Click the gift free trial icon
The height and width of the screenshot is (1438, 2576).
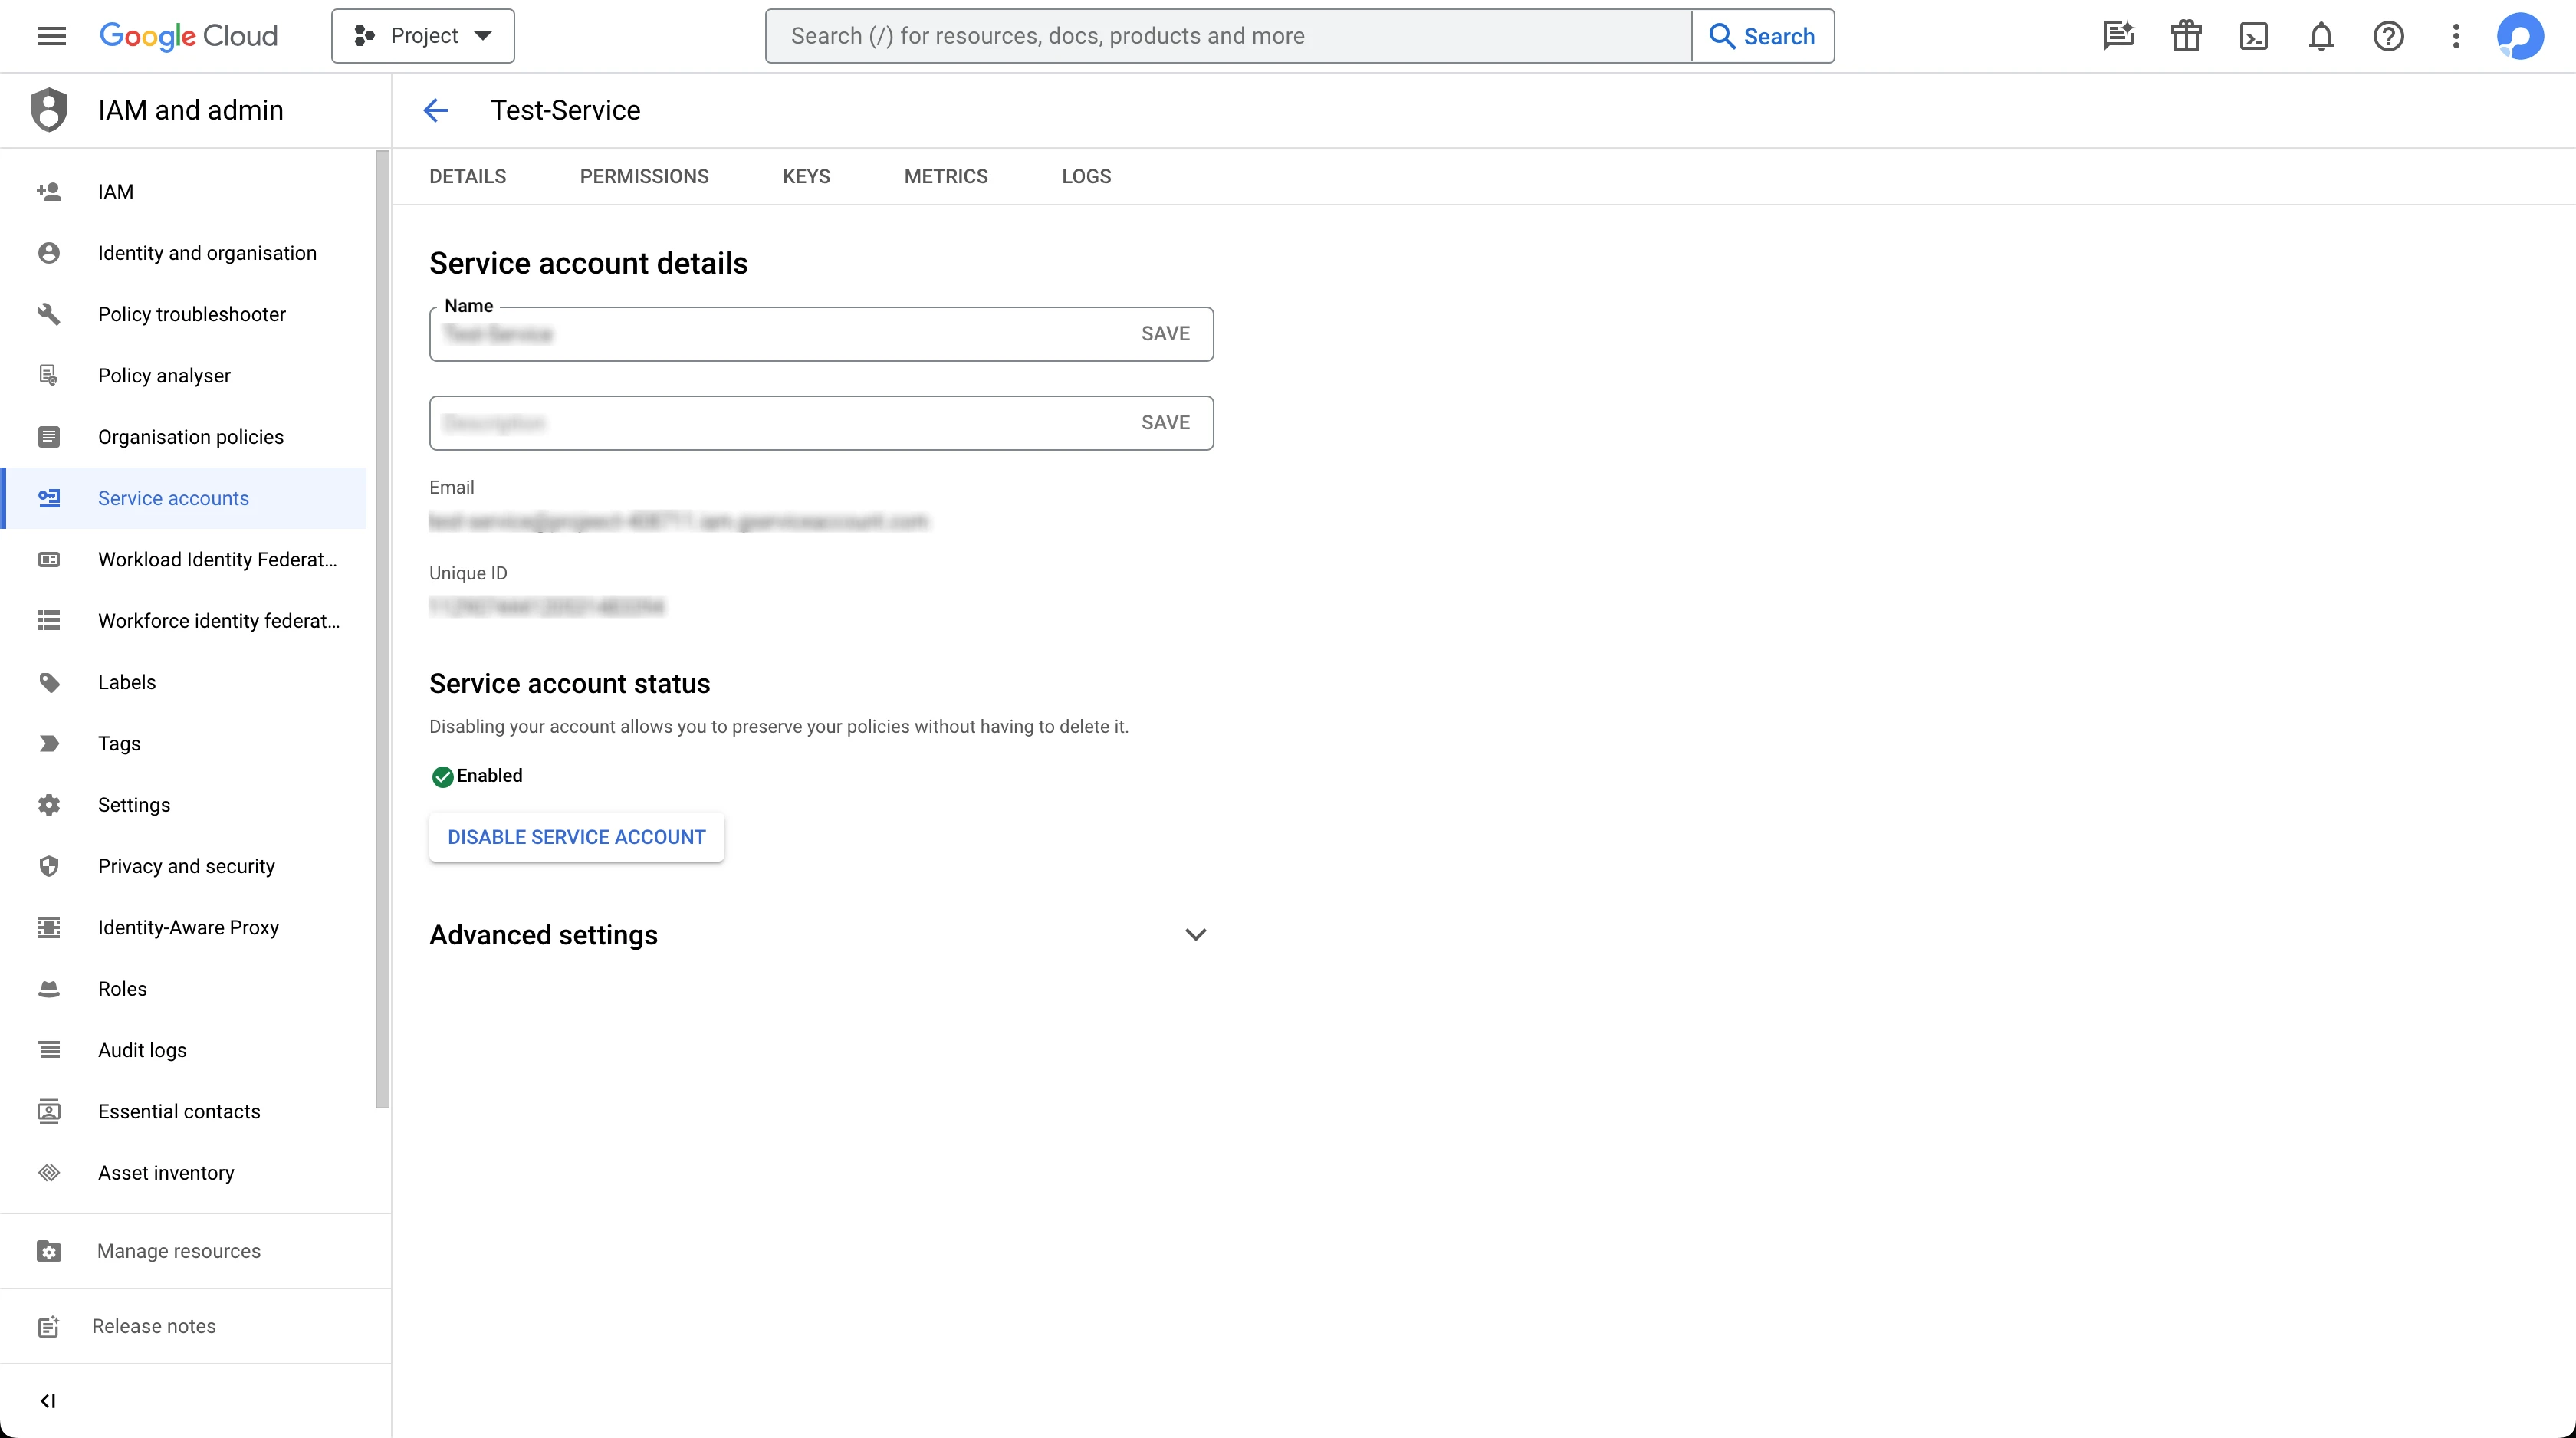pyautogui.click(x=2186, y=36)
